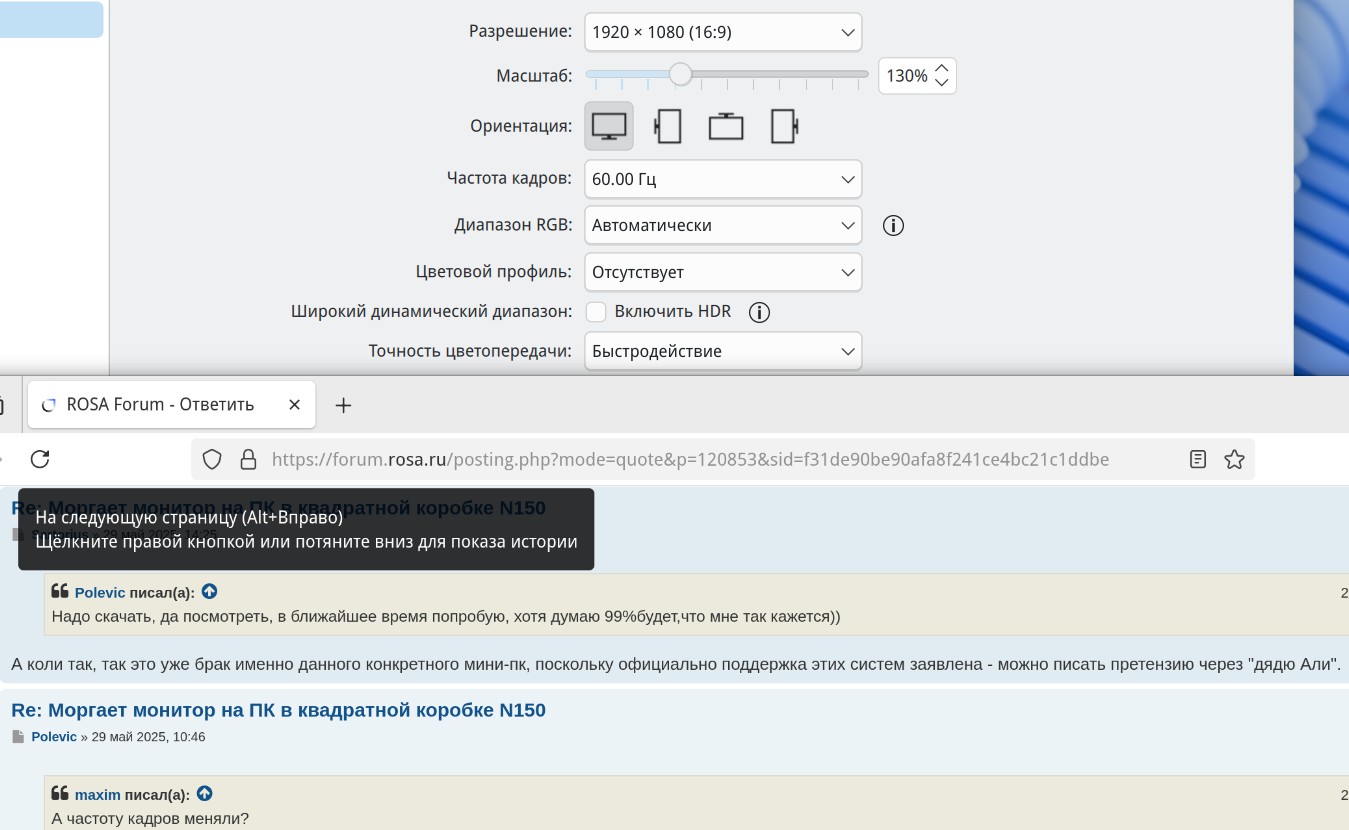Enable the Включить HDR checkbox
1349x830 pixels.
(596, 312)
